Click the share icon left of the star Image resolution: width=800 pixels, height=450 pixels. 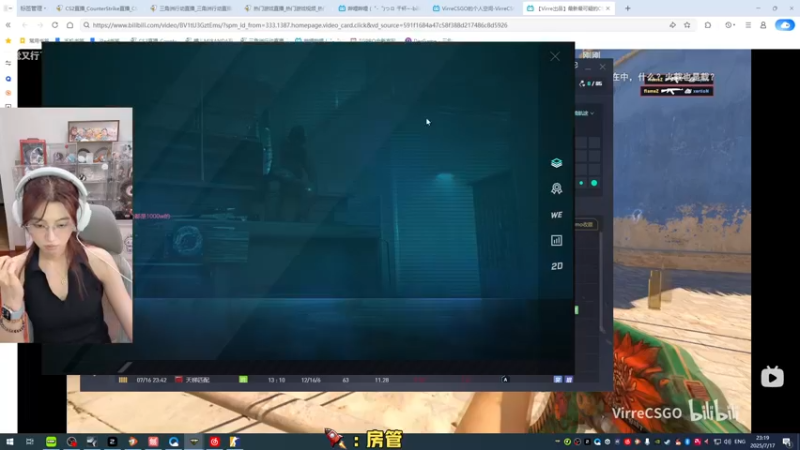pyautogui.click(x=672, y=25)
